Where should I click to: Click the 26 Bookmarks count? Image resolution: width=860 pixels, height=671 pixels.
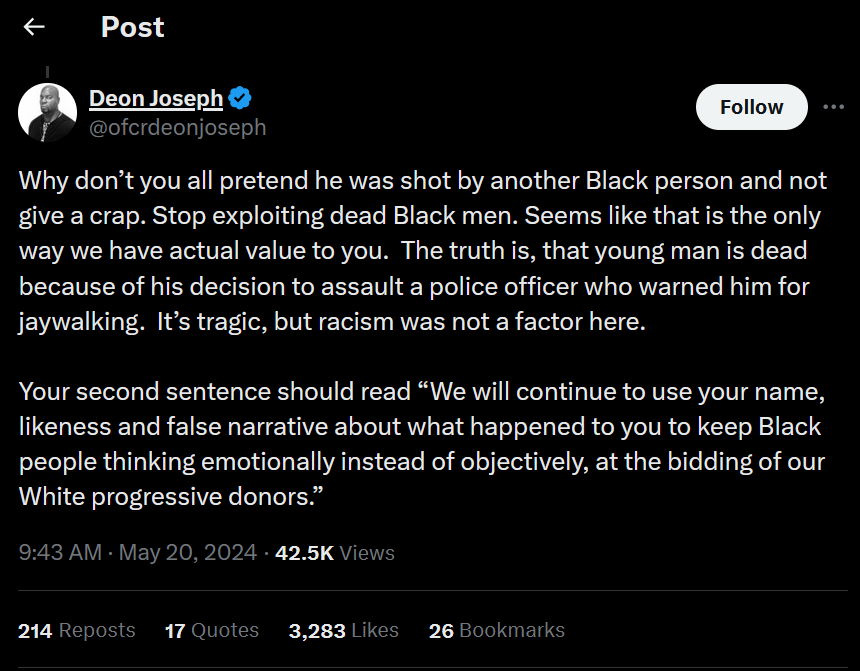pos(496,630)
